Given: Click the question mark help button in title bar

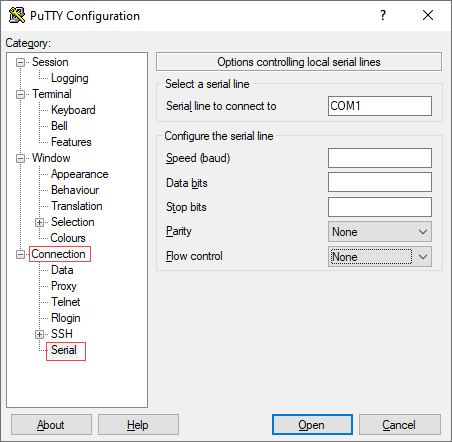Looking at the screenshot, I should tap(383, 15).
